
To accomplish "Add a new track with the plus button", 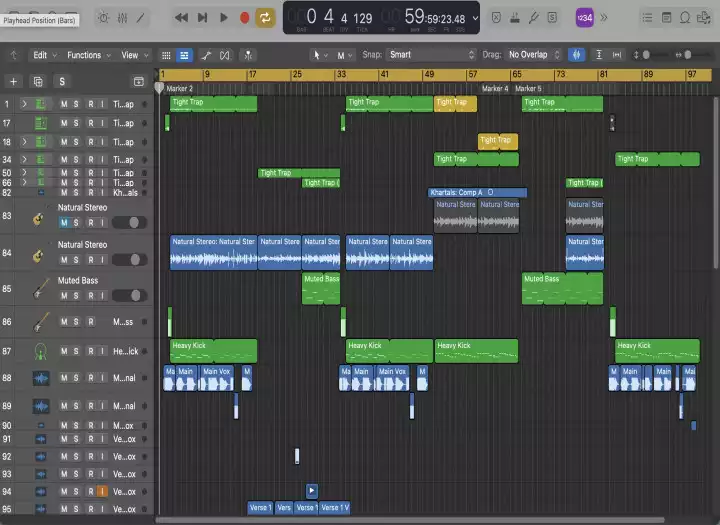I will 13,82.
